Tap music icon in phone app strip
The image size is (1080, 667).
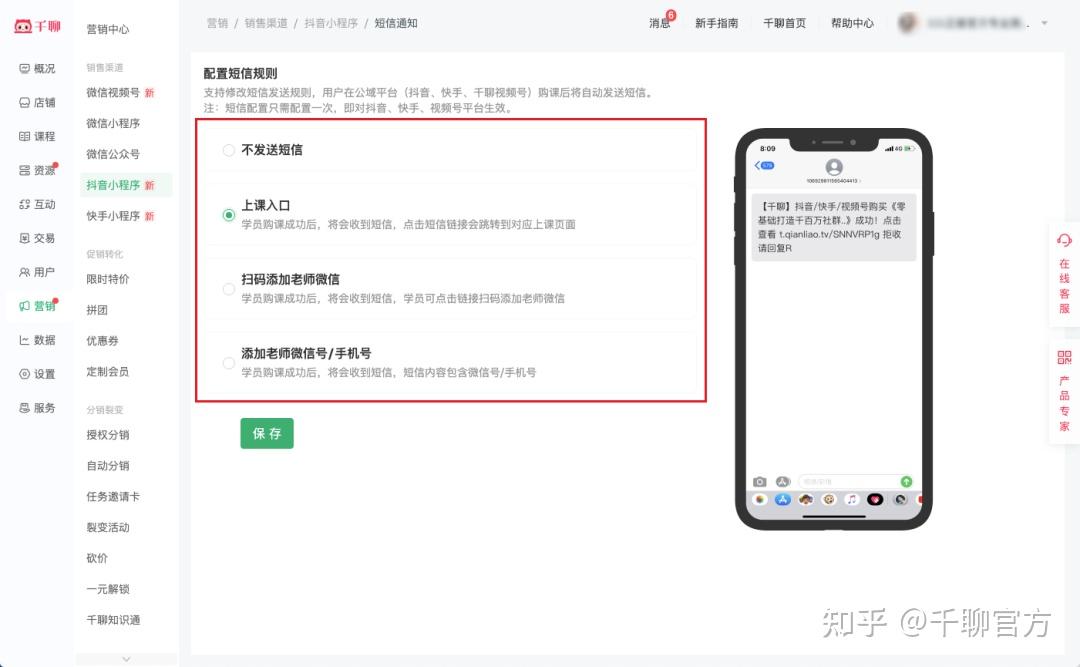(851, 500)
